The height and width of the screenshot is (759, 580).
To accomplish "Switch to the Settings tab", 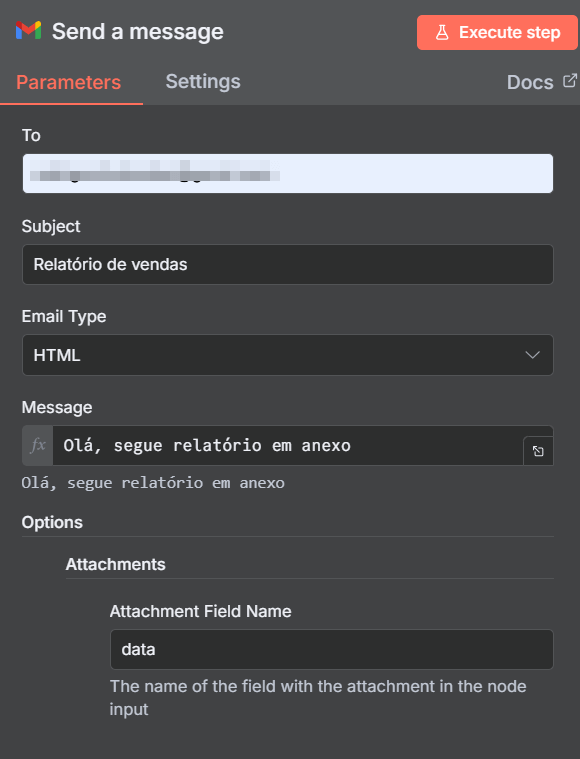I will pyautogui.click(x=203, y=81).
